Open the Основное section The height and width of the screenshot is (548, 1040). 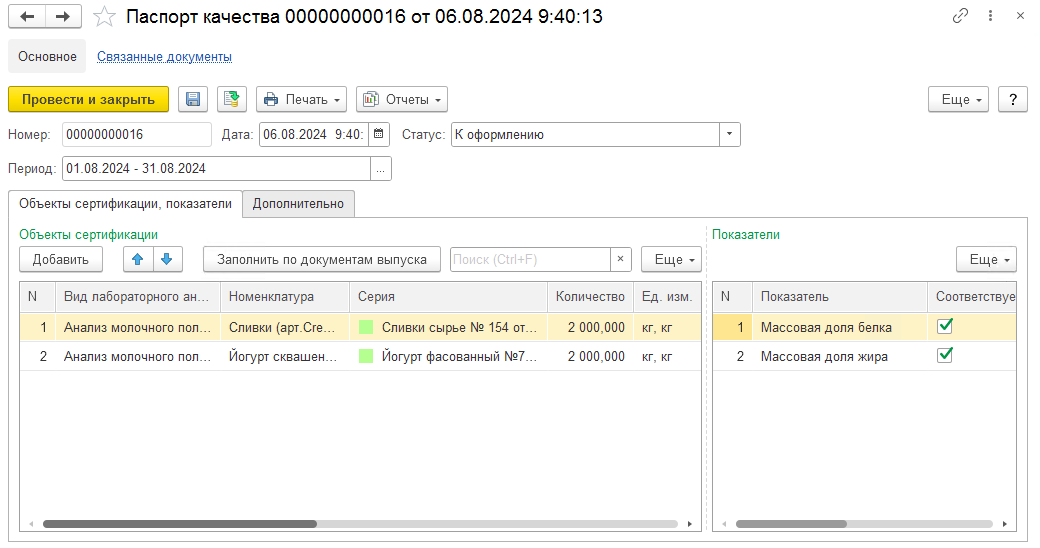point(47,56)
